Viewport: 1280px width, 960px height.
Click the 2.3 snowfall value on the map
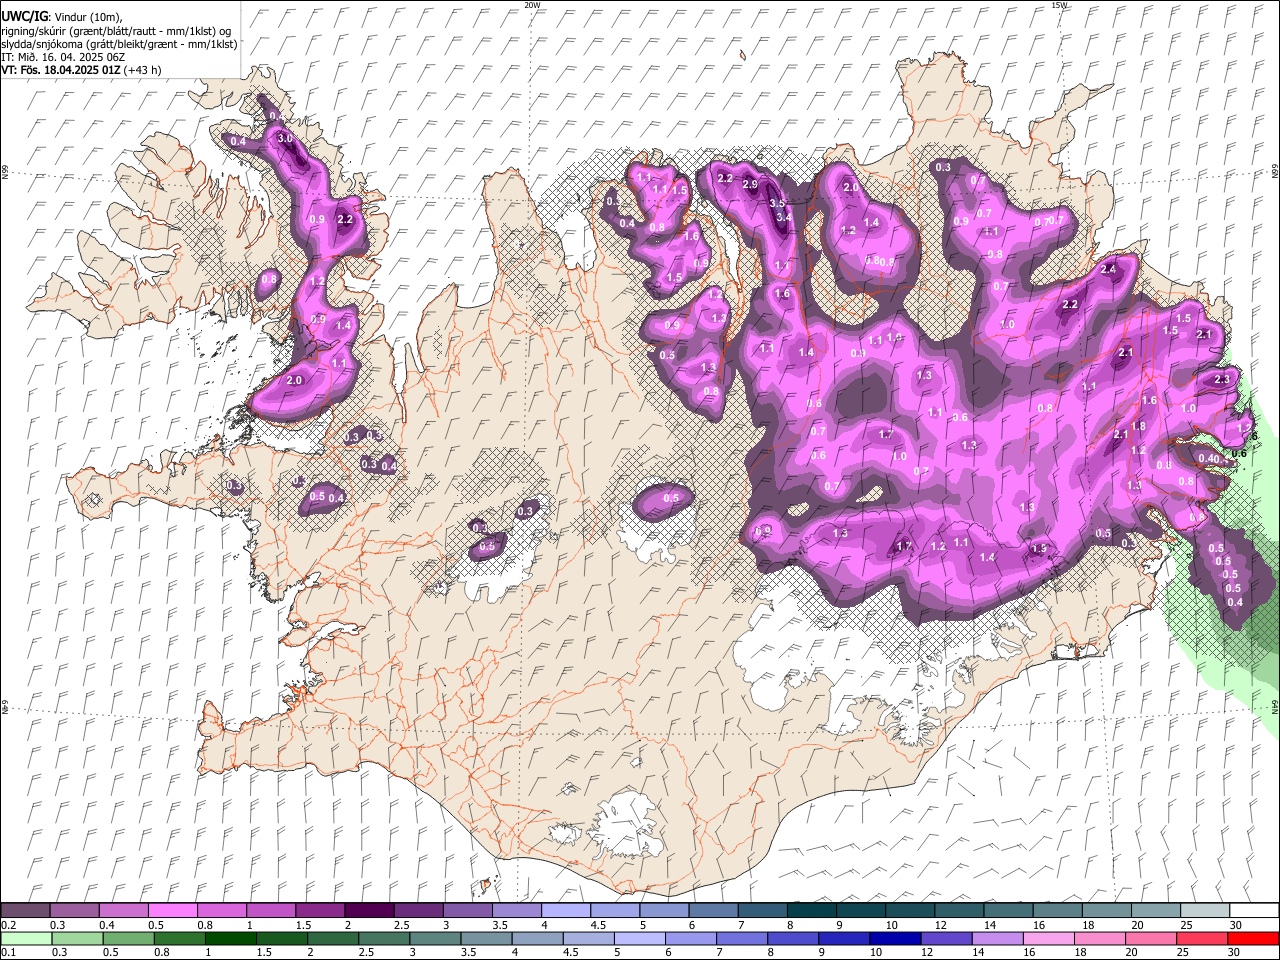[x=1222, y=380]
